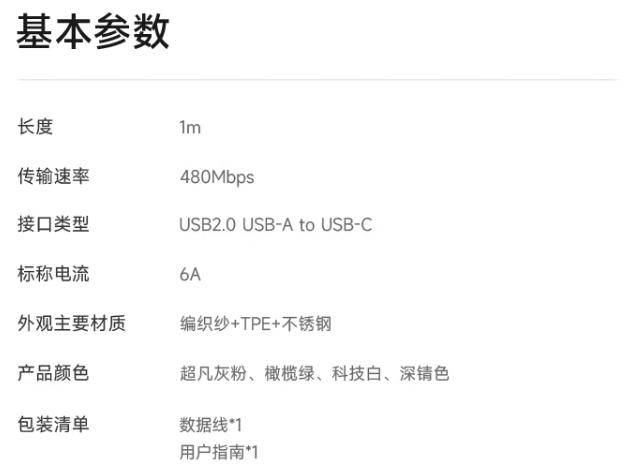Image resolution: width=636 pixels, height=465 pixels.
Task: Select the 接口类型 label
Action: pos(53,224)
